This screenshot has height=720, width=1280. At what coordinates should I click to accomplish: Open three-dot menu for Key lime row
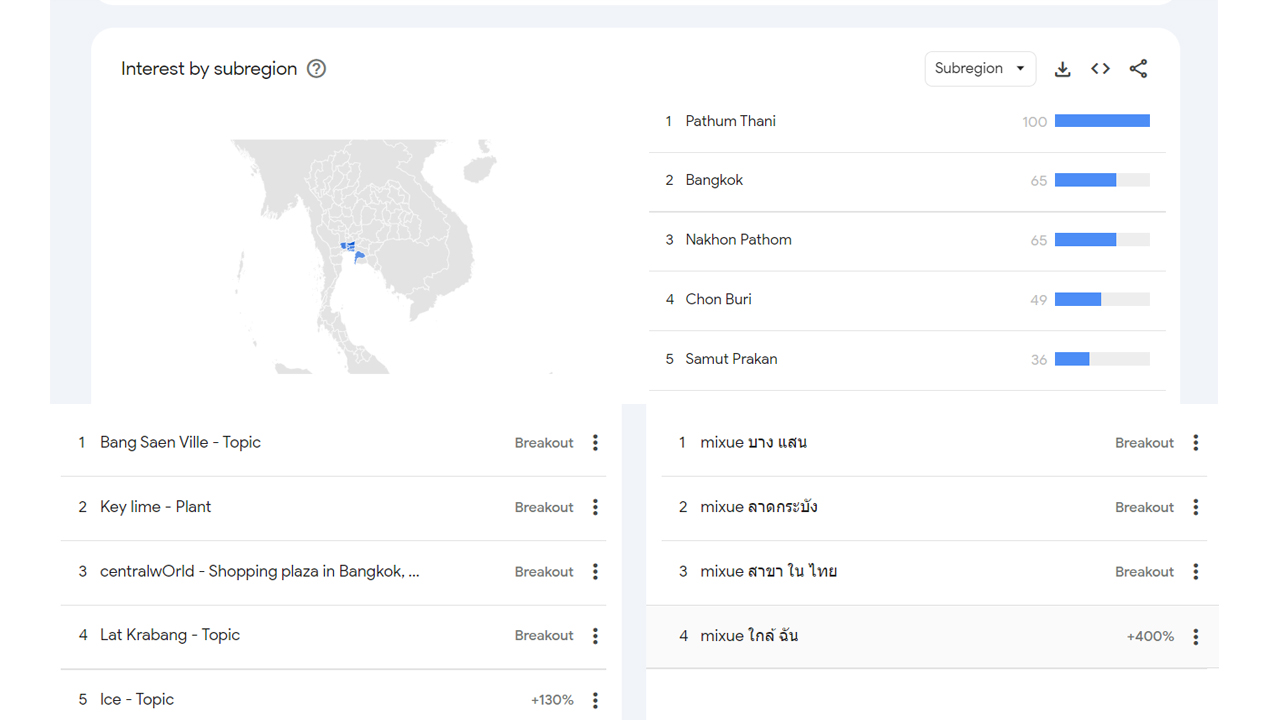point(595,507)
